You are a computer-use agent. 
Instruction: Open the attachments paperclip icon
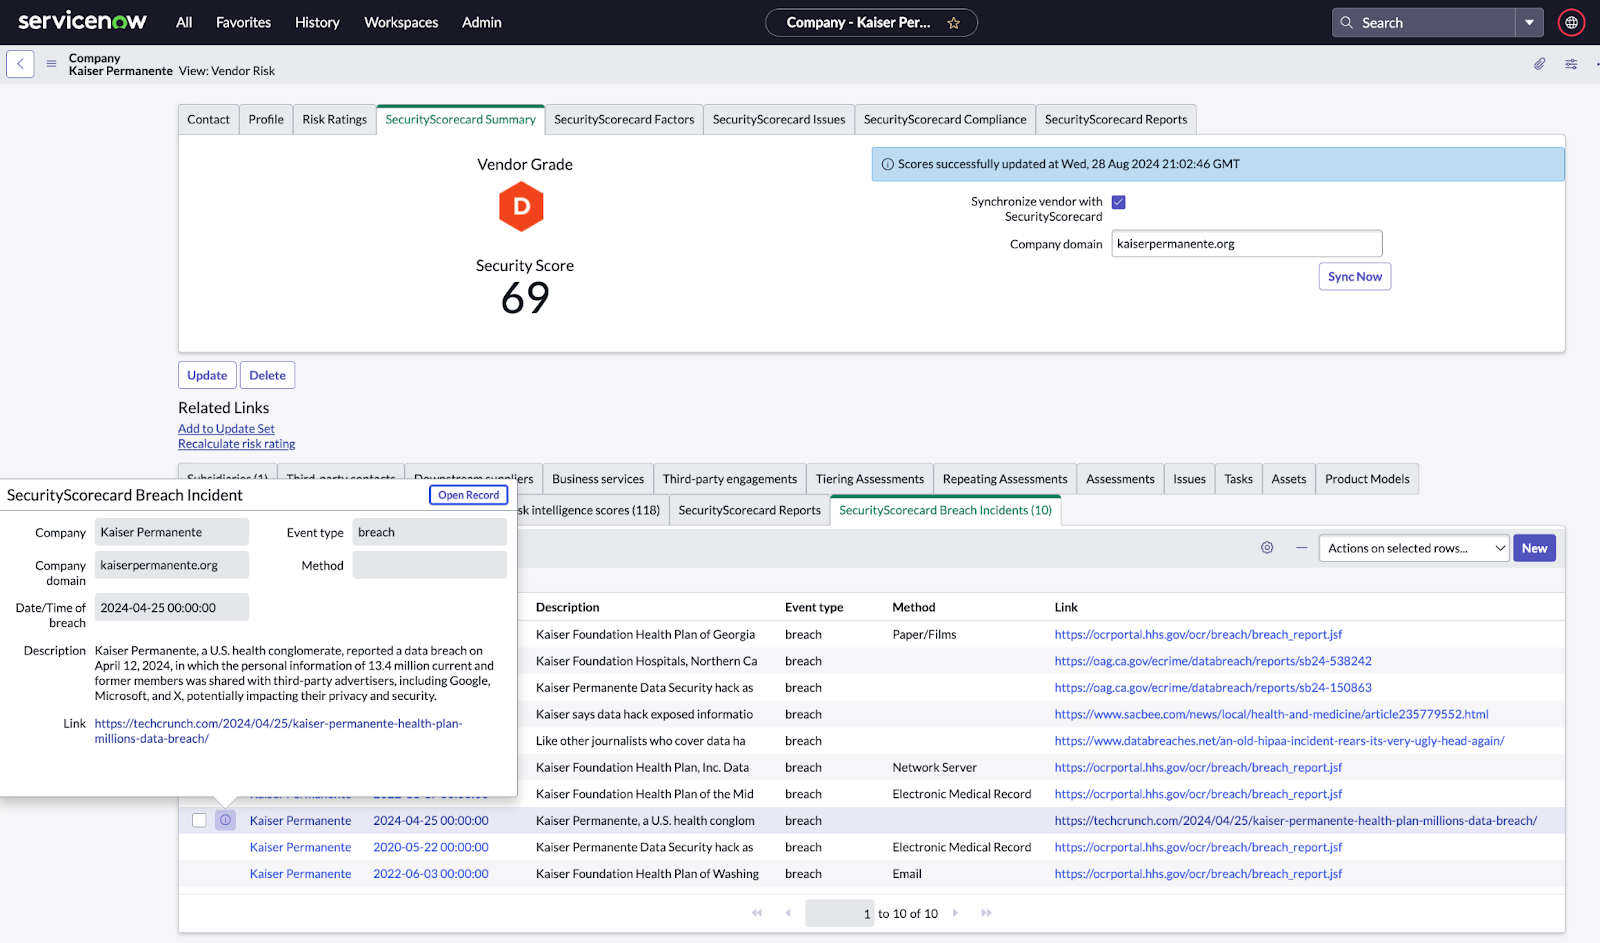(x=1540, y=64)
